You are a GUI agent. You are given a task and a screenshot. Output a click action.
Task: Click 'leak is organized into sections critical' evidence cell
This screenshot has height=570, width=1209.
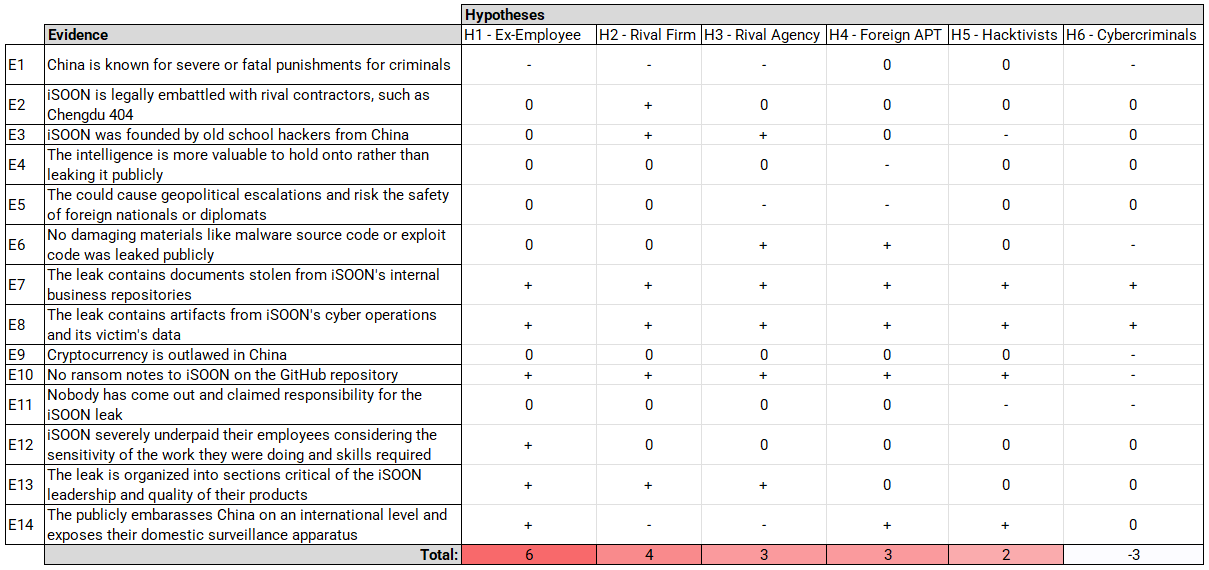pyautogui.click(x=253, y=485)
